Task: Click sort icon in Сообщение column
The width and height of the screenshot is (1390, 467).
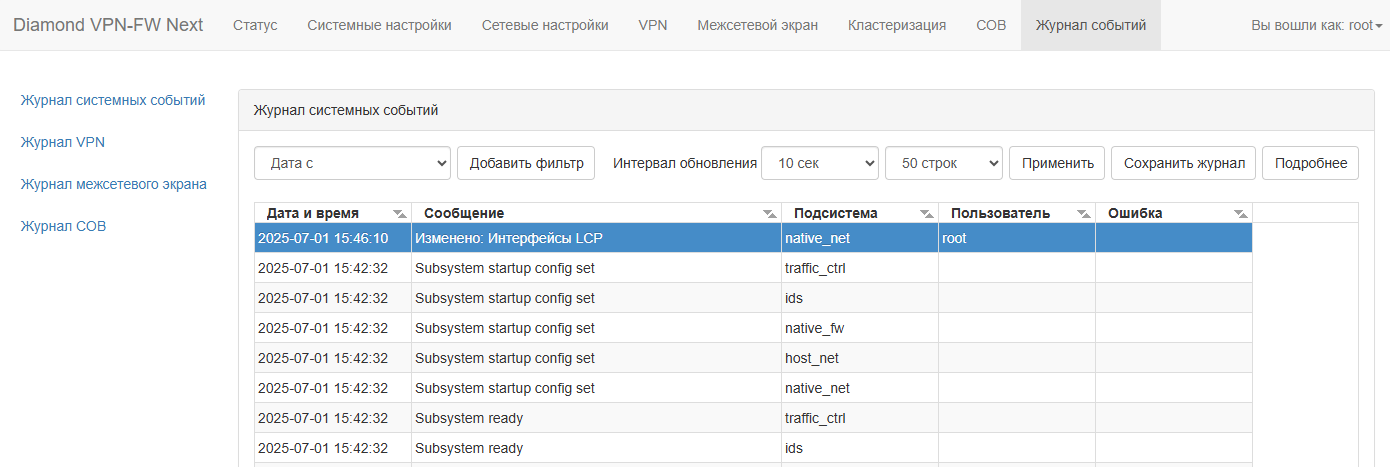Action: pos(769,214)
